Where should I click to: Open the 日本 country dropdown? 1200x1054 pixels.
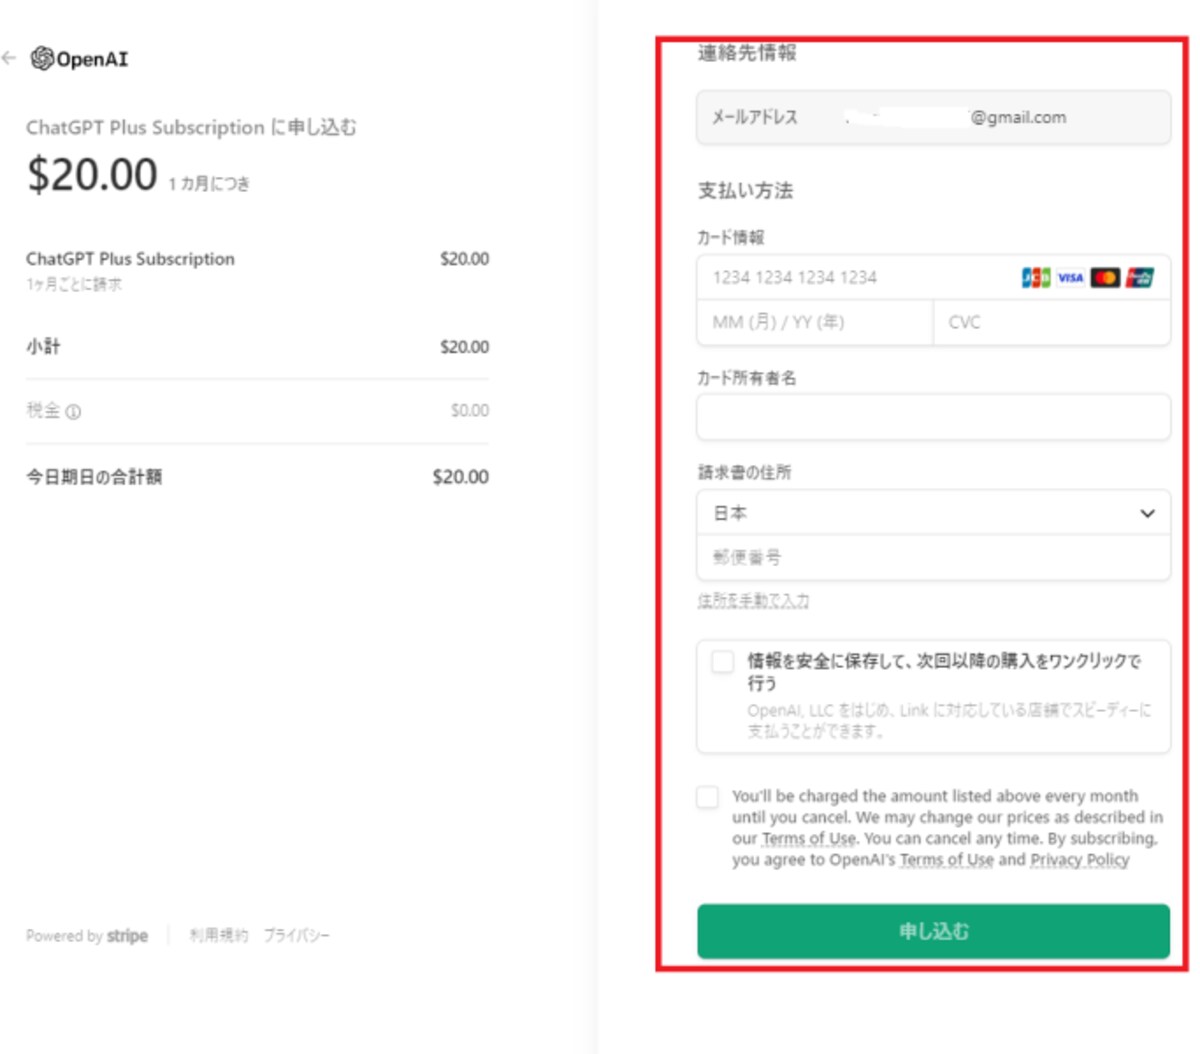[933, 513]
